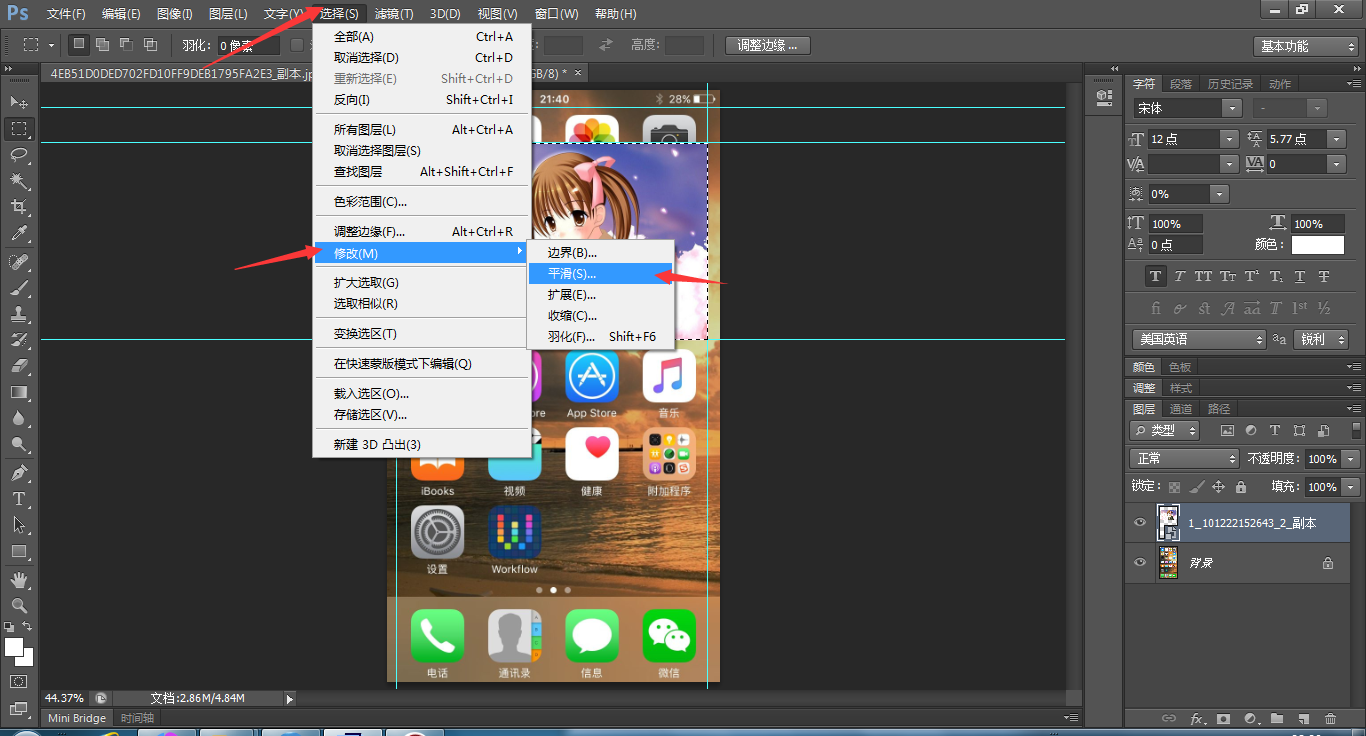Click the 填充 fill value field
The height and width of the screenshot is (736, 1366).
point(1322,487)
